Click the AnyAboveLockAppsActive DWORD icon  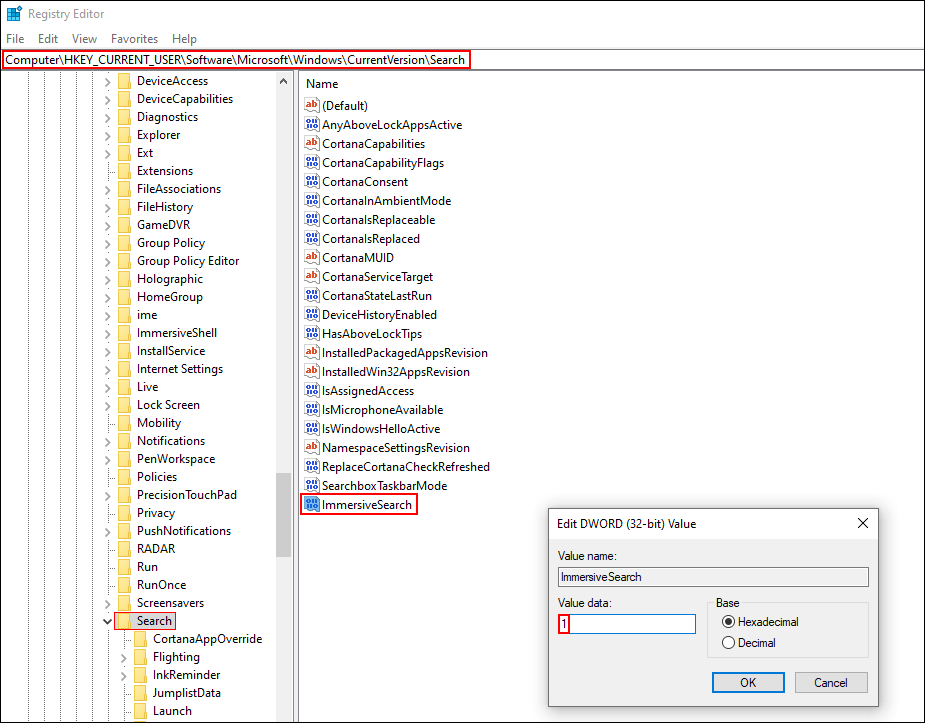click(311, 124)
